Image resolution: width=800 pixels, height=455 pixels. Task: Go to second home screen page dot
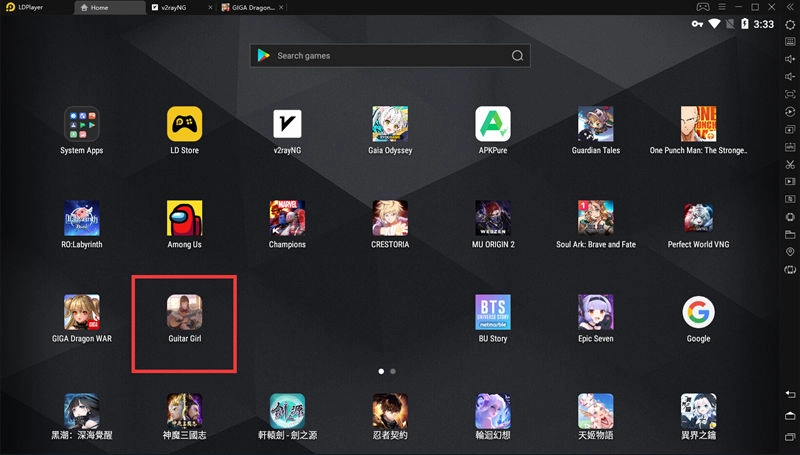393,371
